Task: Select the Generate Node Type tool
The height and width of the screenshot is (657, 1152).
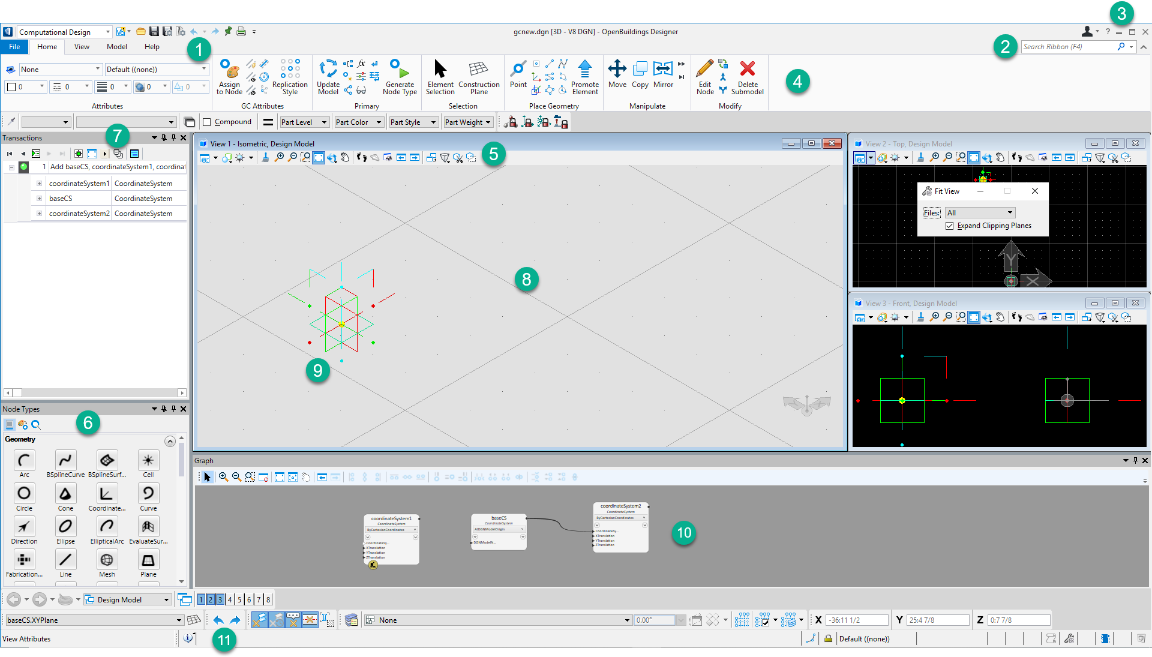Action: pos(400,72)
